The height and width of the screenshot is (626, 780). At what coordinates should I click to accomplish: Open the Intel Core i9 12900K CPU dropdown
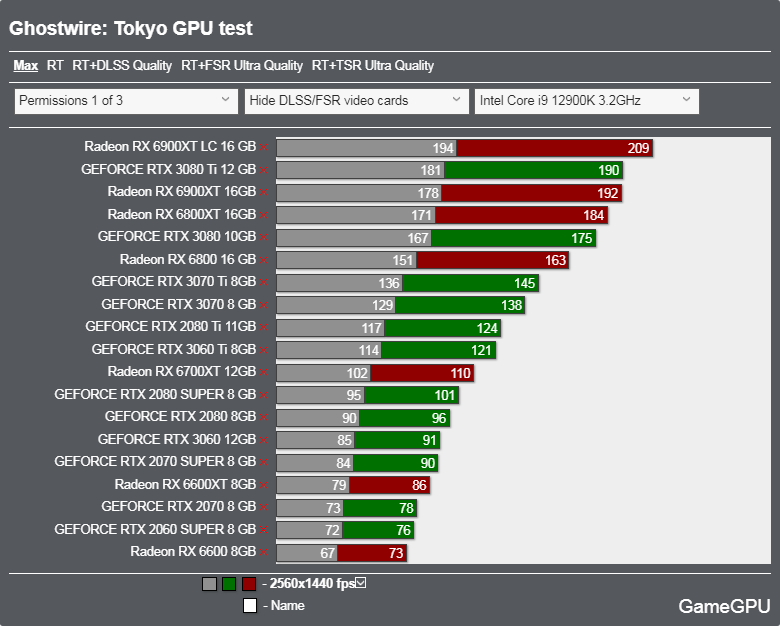[x=586, y=101]
